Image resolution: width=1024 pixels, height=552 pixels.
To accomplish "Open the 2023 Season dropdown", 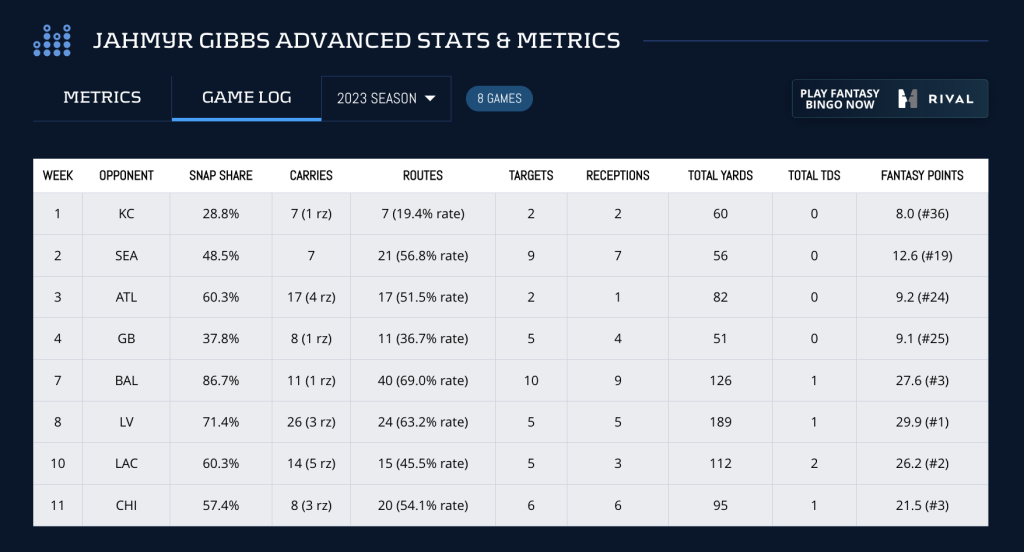I will (386, 99).
